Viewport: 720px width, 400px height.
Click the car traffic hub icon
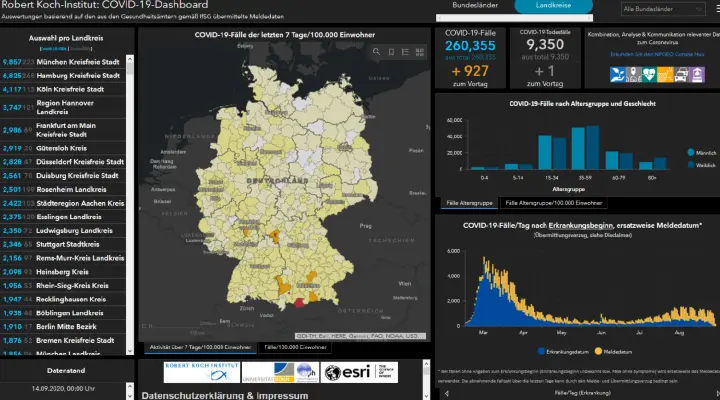tap(681, 74)
